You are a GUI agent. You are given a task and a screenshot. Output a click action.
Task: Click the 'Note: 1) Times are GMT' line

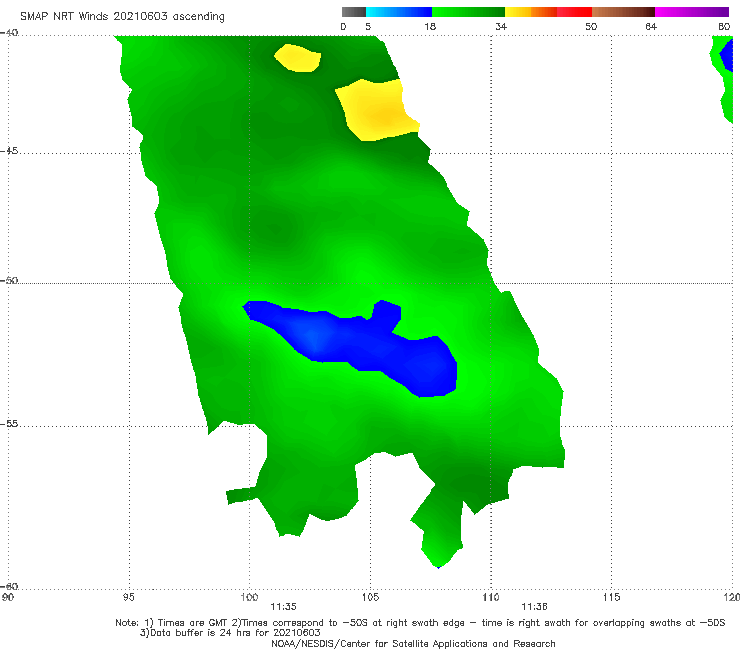pyautogui.click(x=420, y=623)
